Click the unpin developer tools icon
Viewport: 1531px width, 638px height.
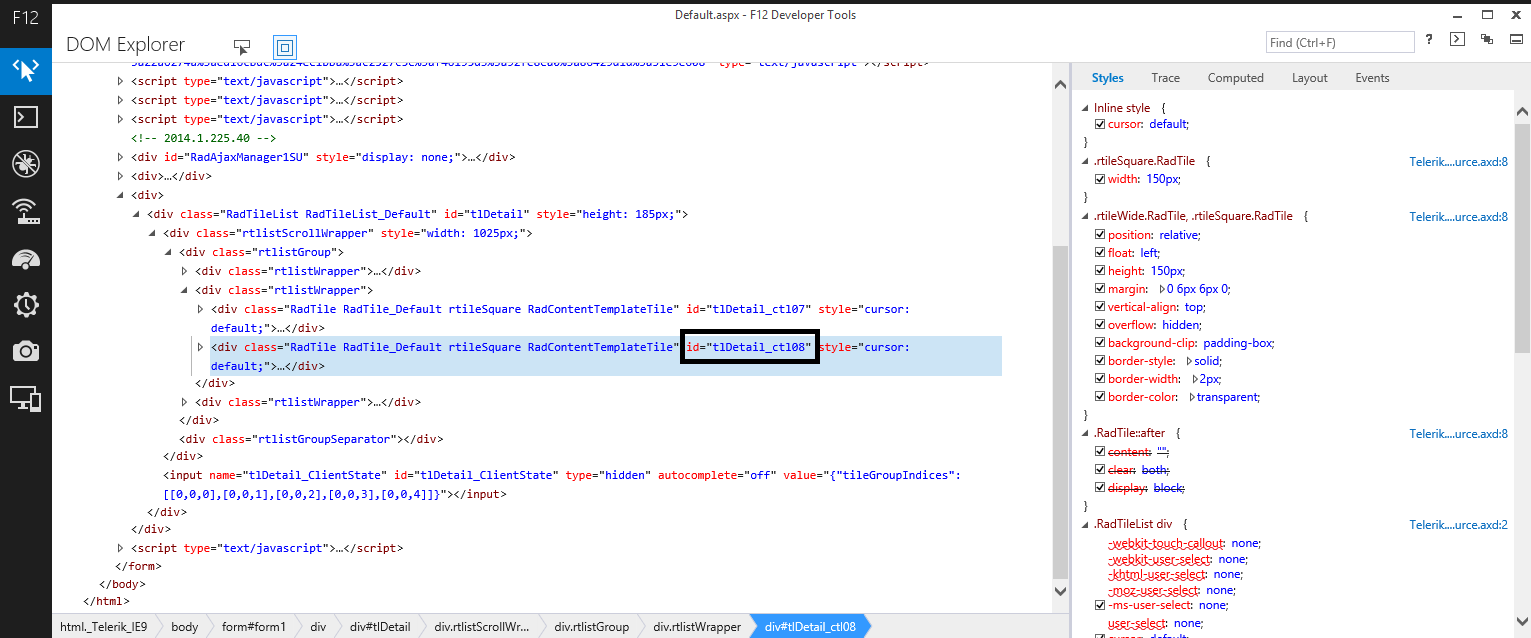click(x=1488, y=40)
